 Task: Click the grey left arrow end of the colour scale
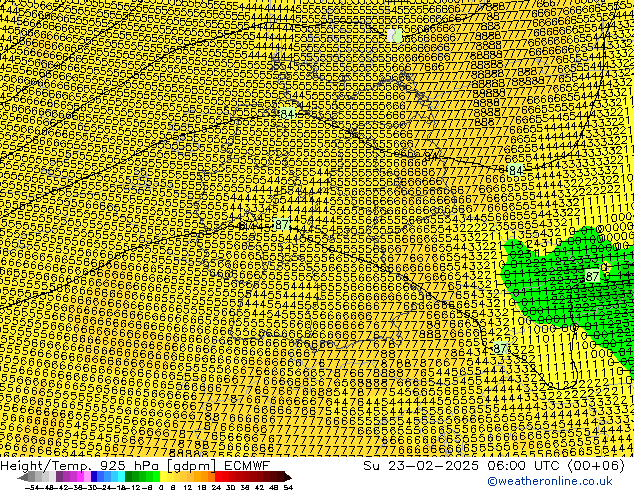point(23,477)
